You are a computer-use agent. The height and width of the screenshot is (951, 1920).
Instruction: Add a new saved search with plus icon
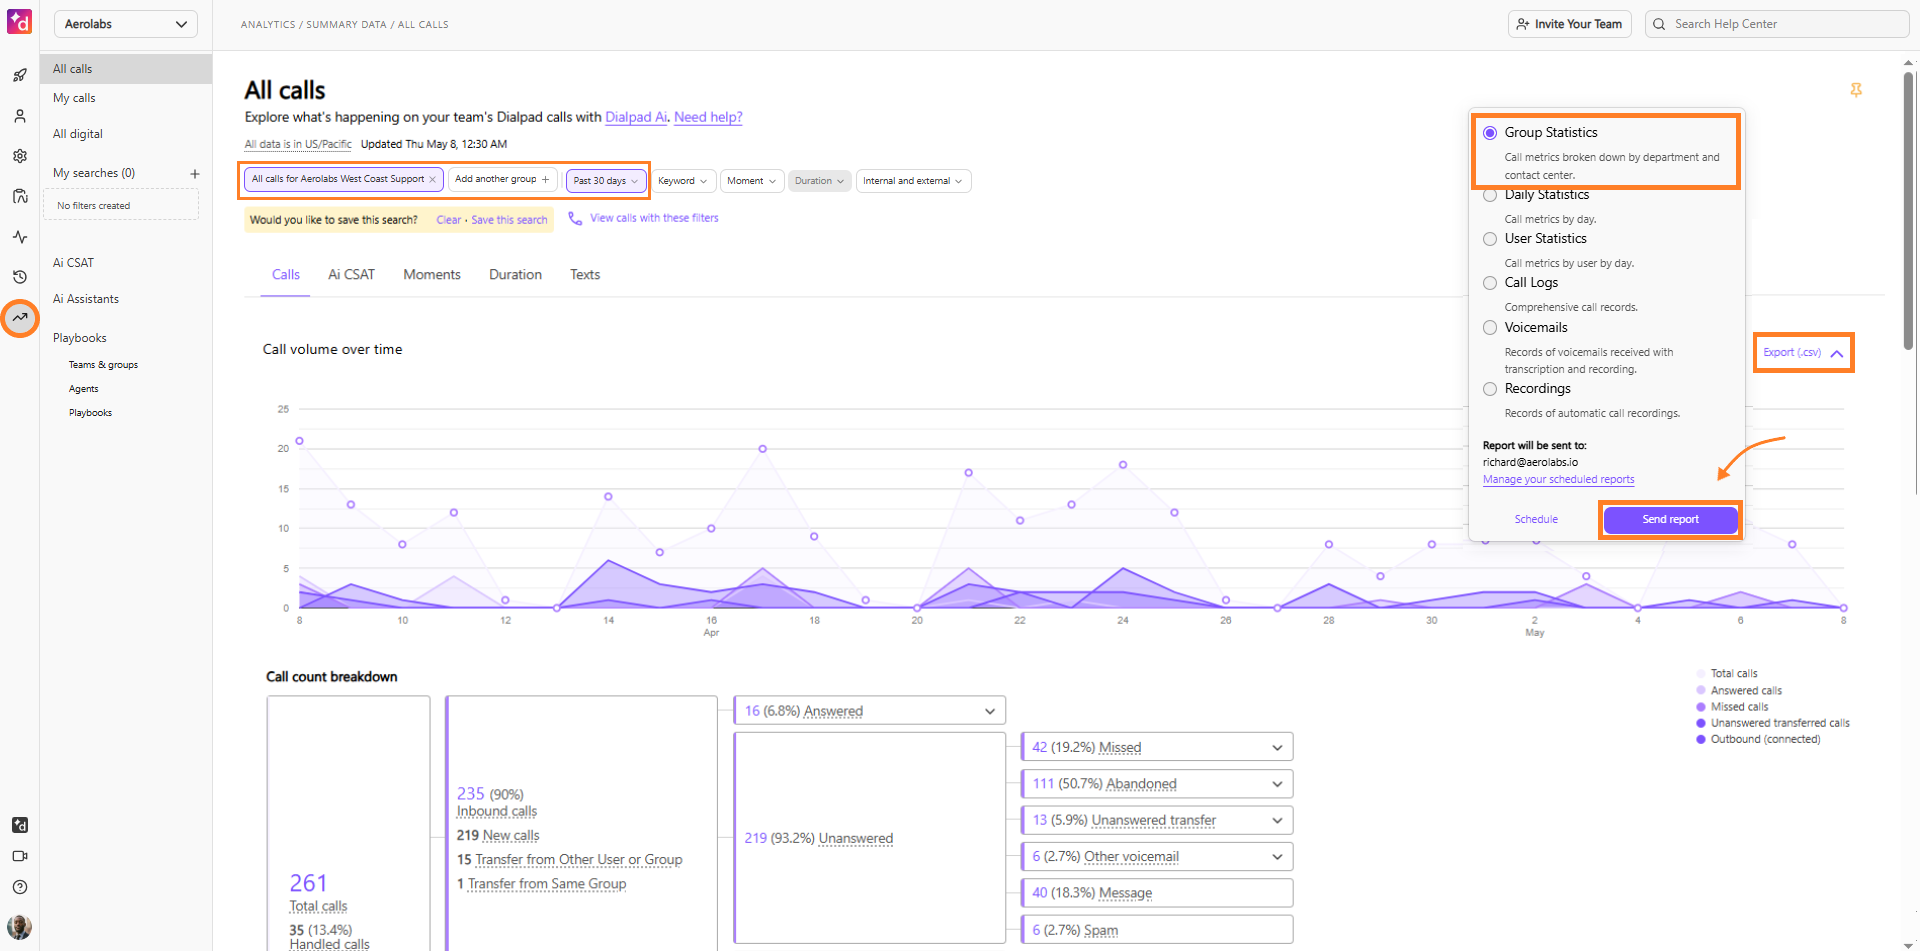(195, 174)
